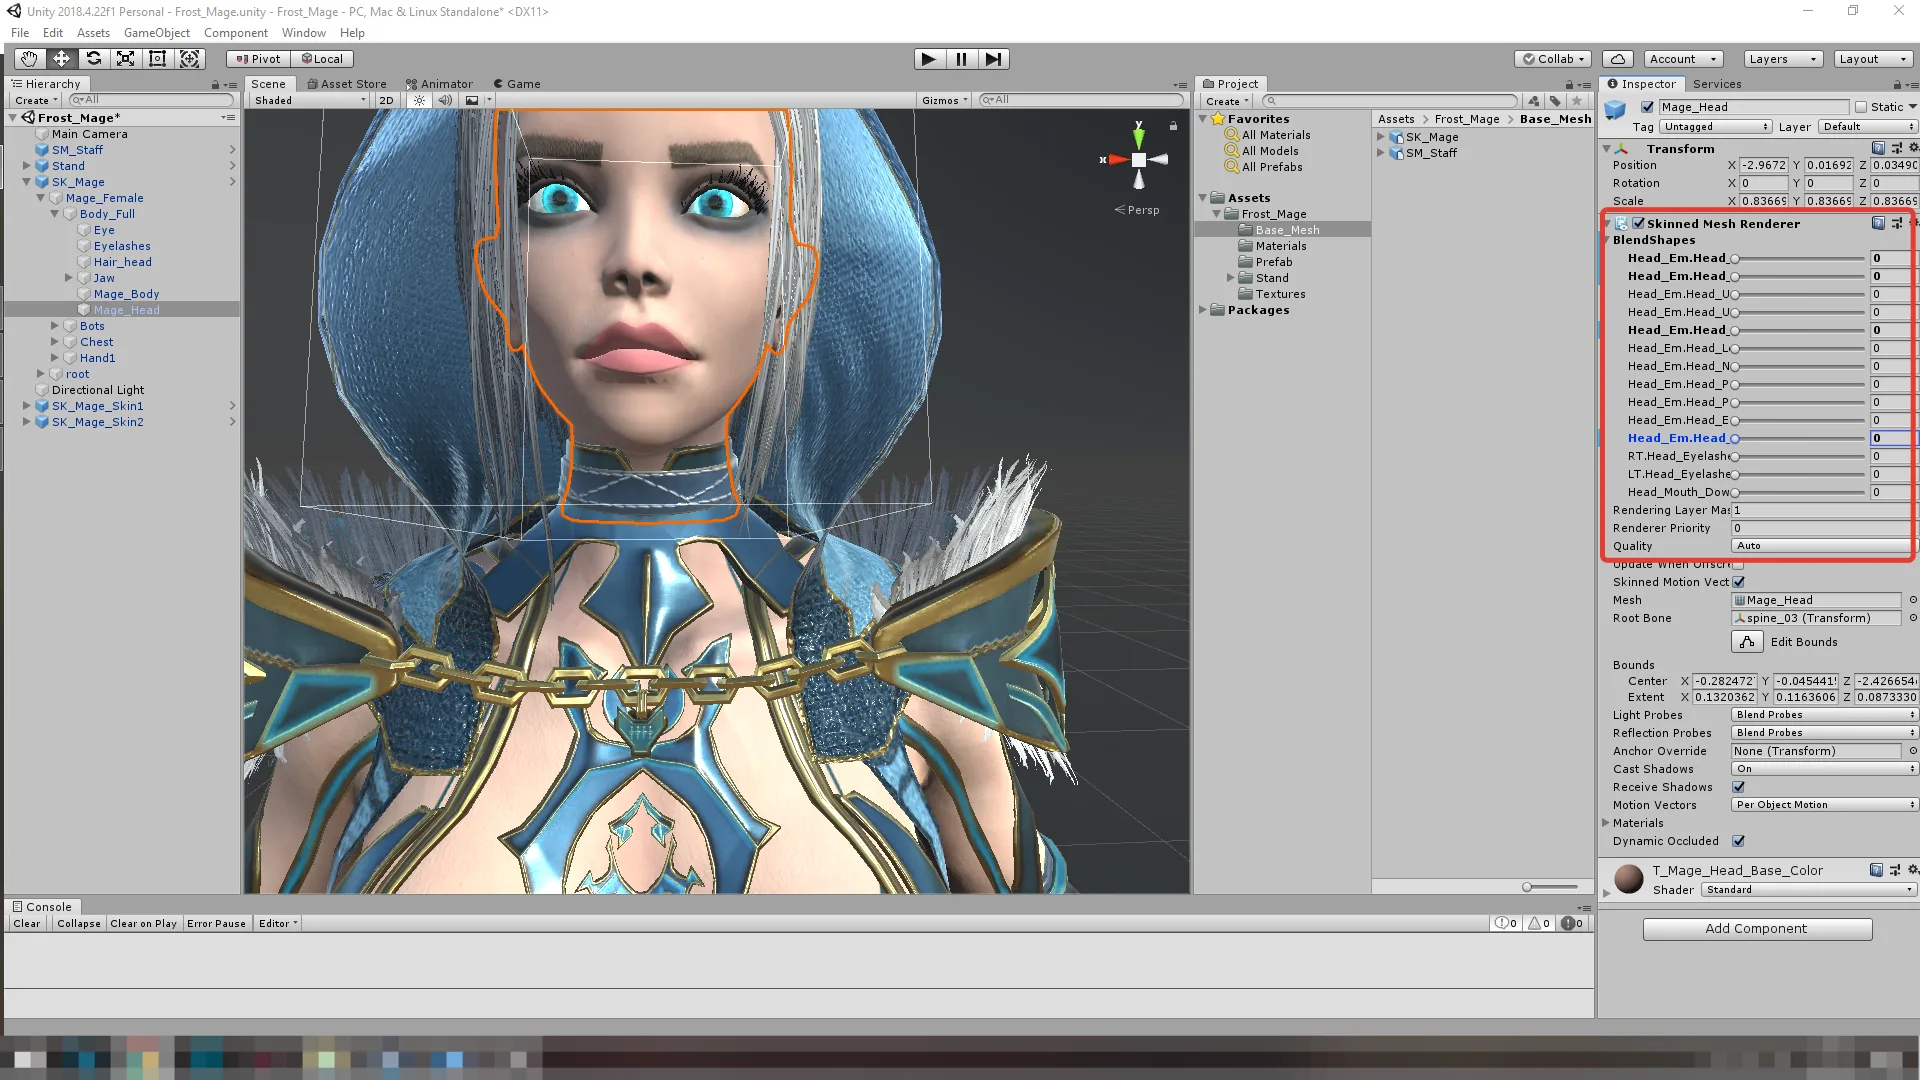Click Search by Label icon in Project
Viewport: 1920px width, 1080px height.
[x=1555, y=101]
